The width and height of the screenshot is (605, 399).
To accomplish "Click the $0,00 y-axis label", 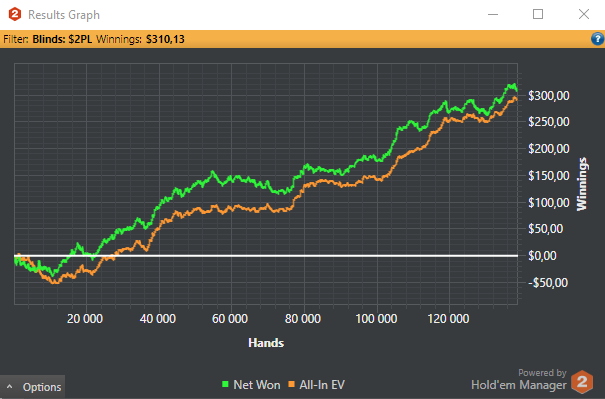I will (542, 255).
